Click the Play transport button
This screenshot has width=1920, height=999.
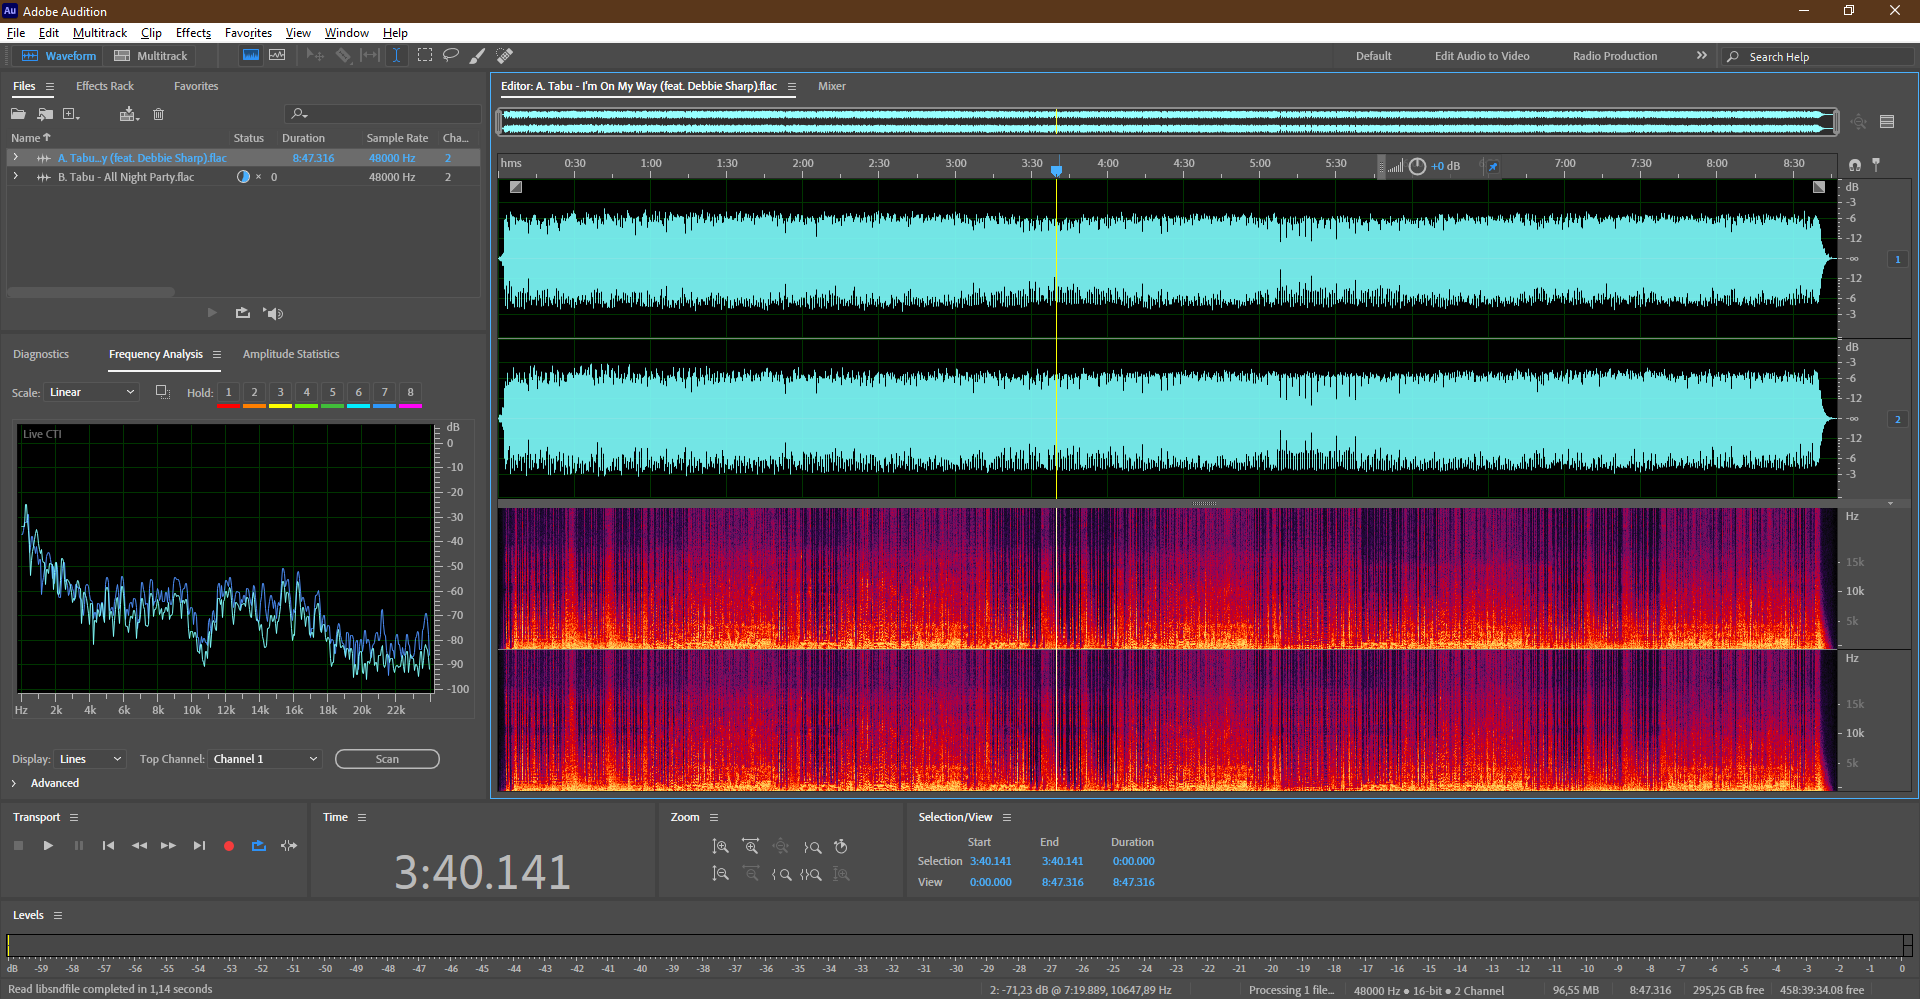[48, 846]
